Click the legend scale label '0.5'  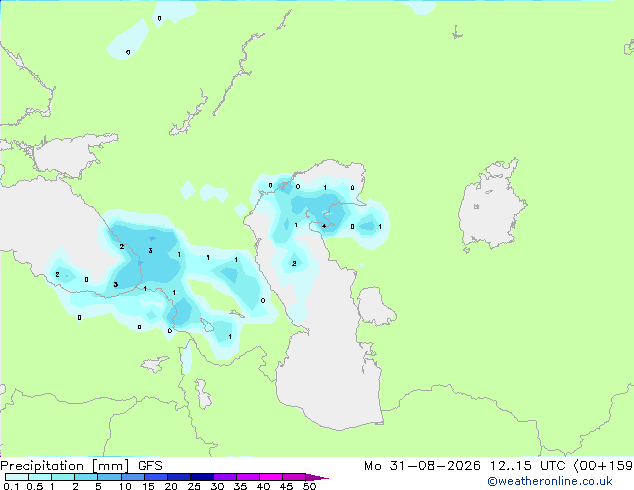coord(35,486)
